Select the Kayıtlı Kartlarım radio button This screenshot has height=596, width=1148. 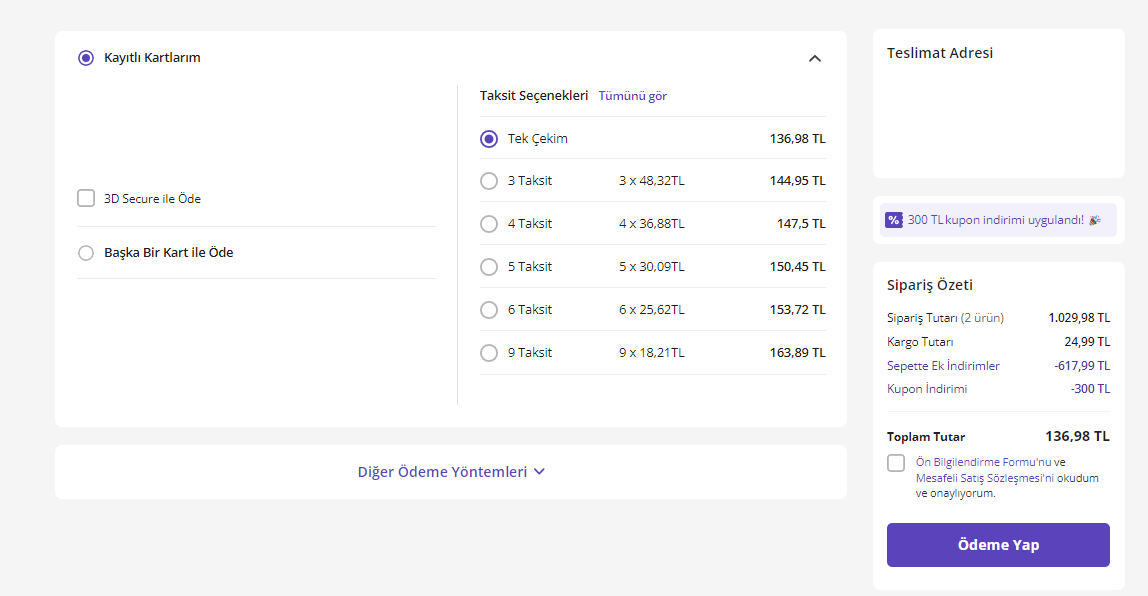[x=86, y=58]
